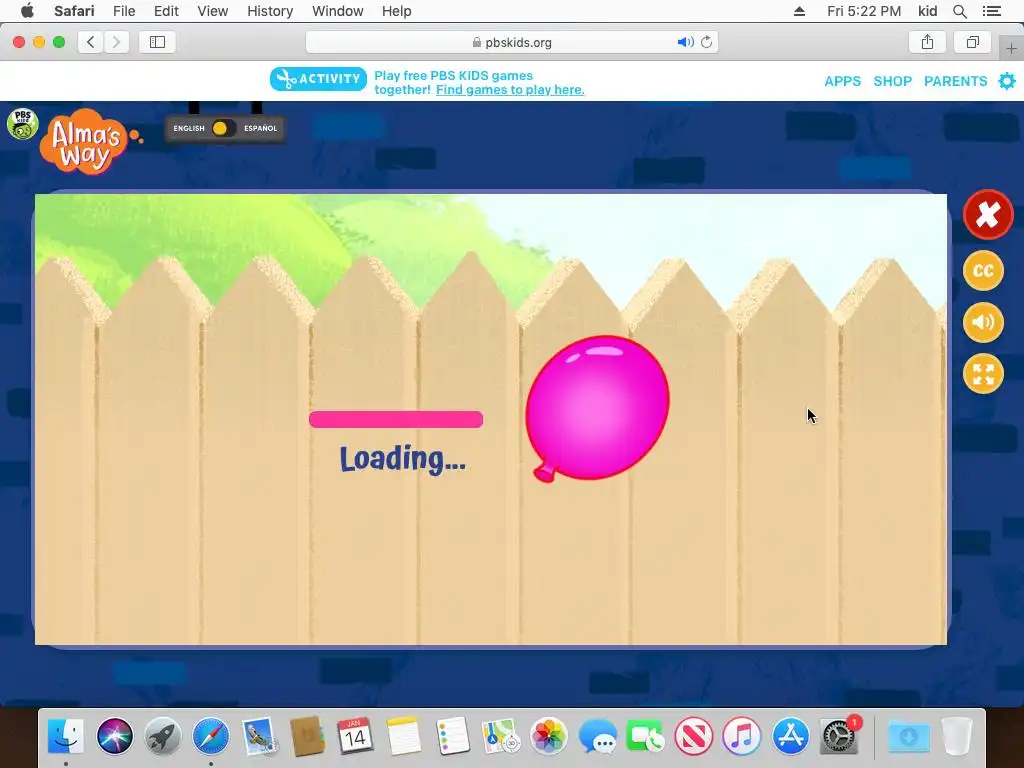Click the Safari compass in the Dock
1024x768 pixels.
coord(211,736)
